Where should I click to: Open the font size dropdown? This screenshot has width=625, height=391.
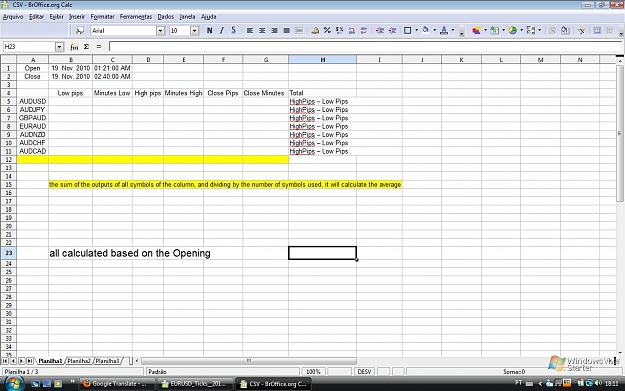click(x=195, y=31)
